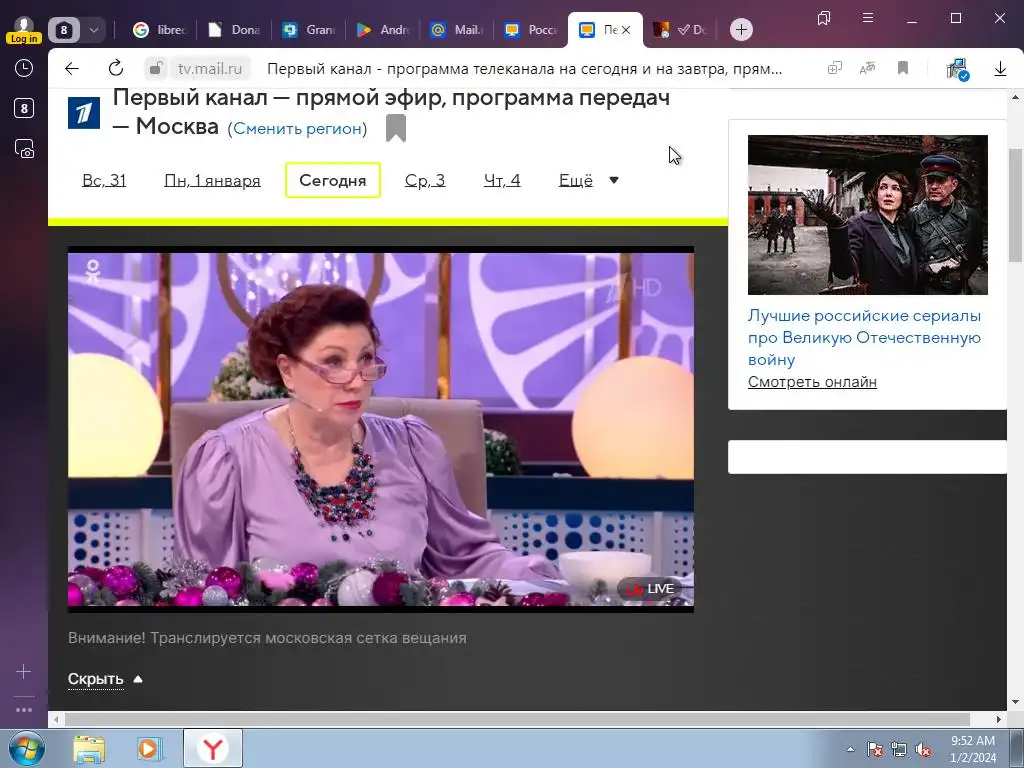Expand the Ещё dates dropdown
This screenshot has width=1024, height=768.
[588, 180]
